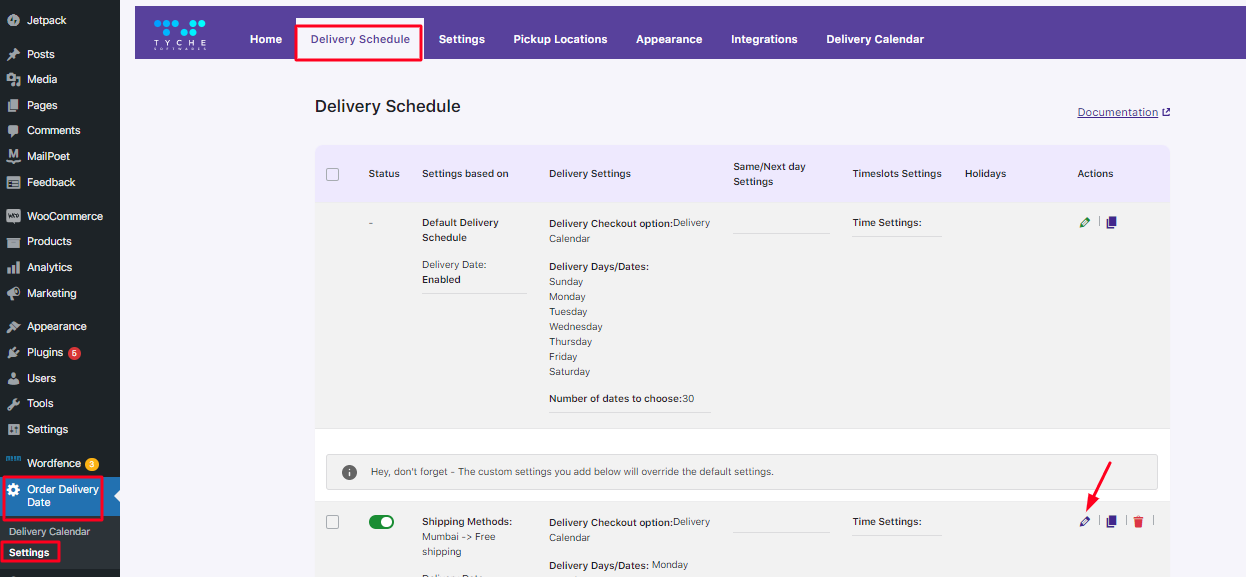This screenshot has width=1246, height=577.
Task: Duplicate the Mumbai Free shipping schedule
Action: (1111, 522)
